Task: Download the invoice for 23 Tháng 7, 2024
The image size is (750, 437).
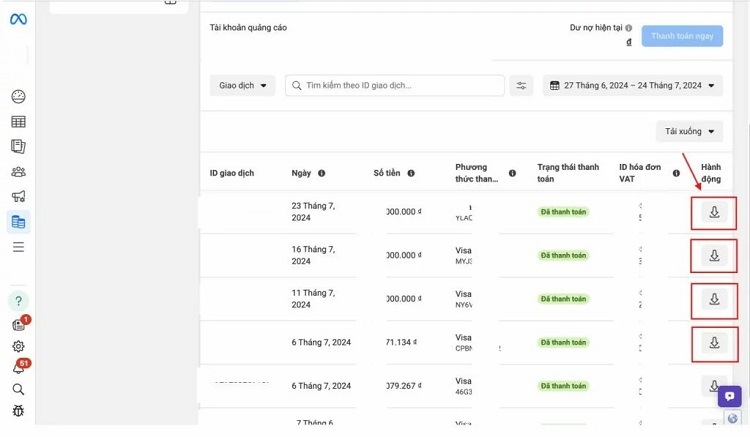Action: [x=714, y=212]
